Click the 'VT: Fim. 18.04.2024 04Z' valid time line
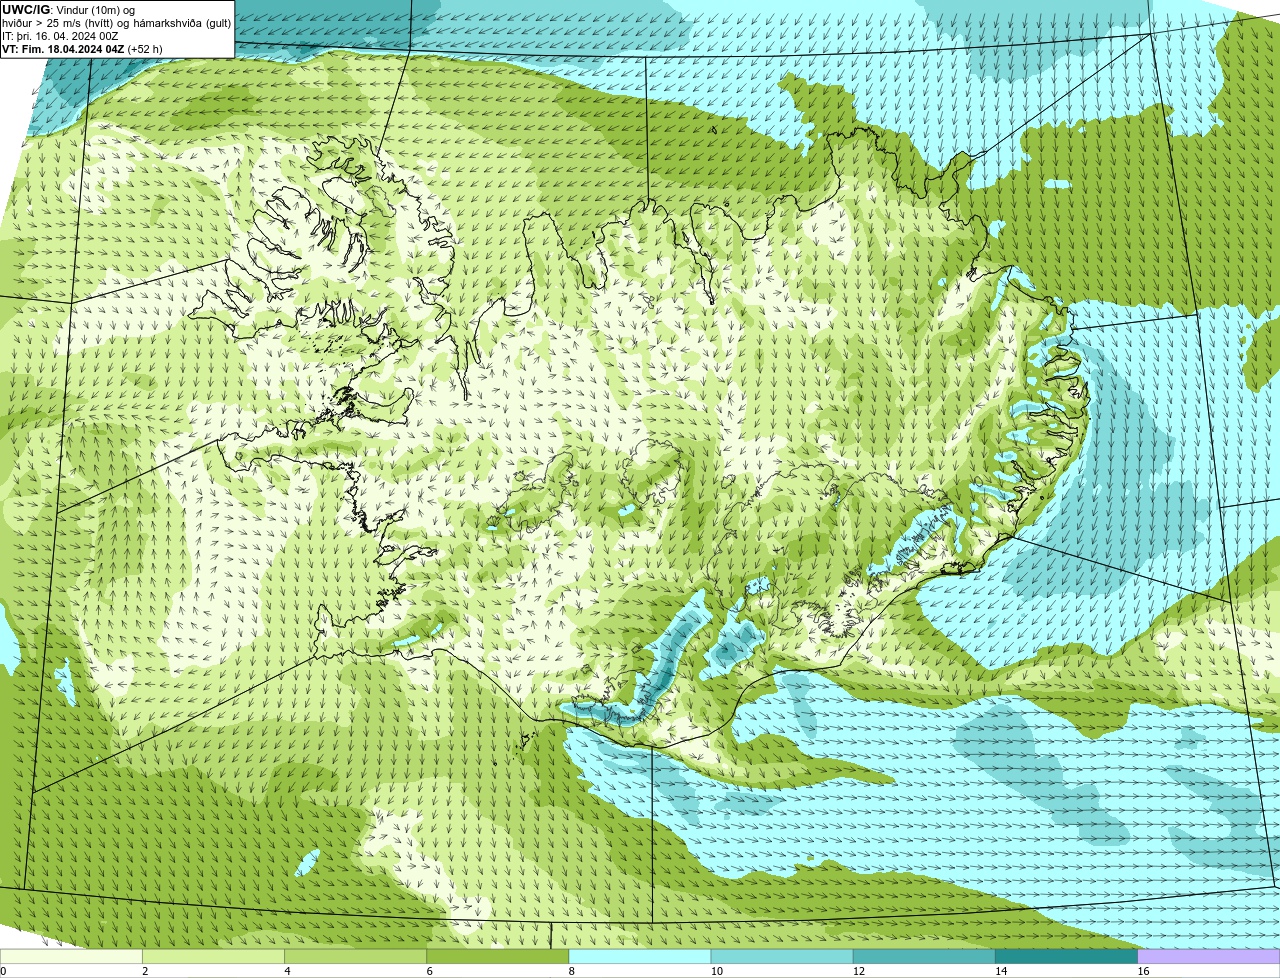1280x978 pixels. tap(82, 49)
